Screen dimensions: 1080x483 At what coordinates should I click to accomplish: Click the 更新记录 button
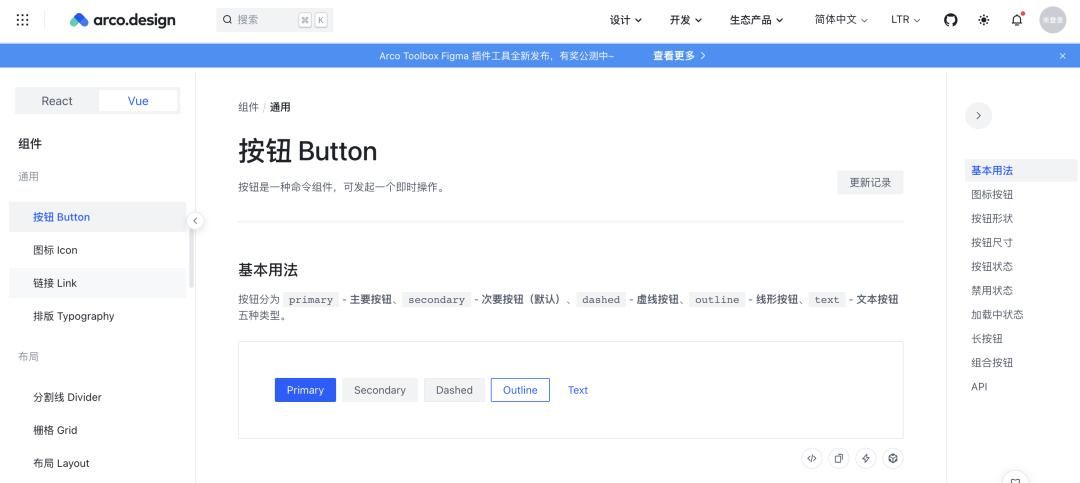pos(870,183)
